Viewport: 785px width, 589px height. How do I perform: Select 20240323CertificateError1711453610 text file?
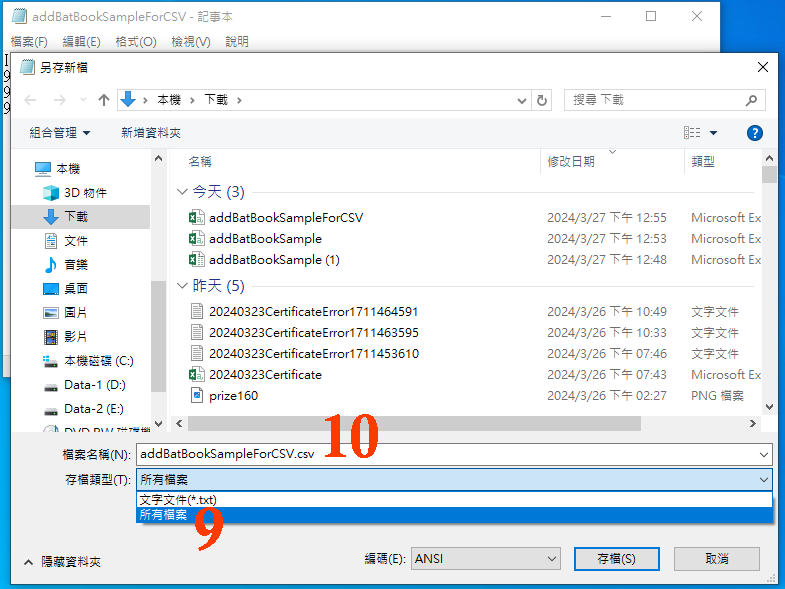pyautogui.click(x=314, y=354)
